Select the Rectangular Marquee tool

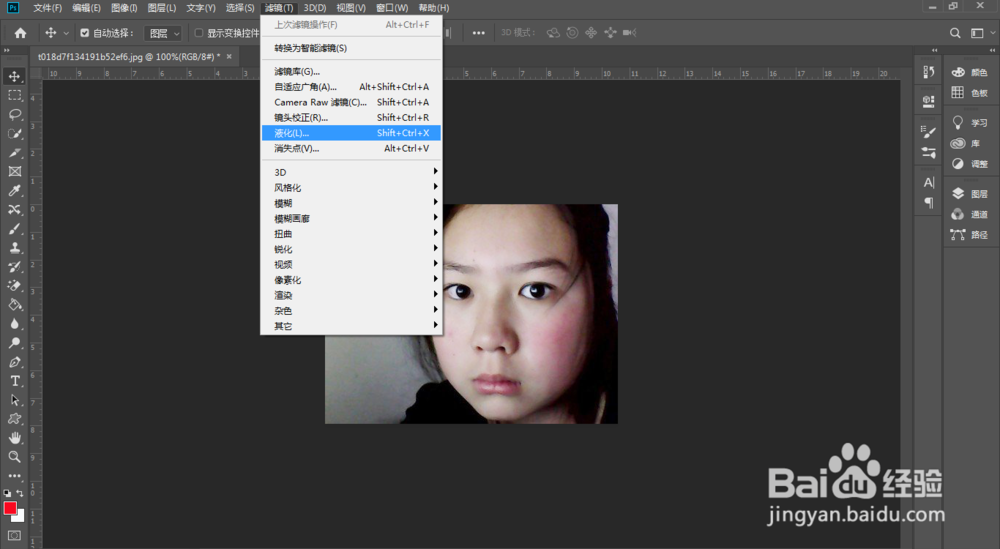[15, 96]
